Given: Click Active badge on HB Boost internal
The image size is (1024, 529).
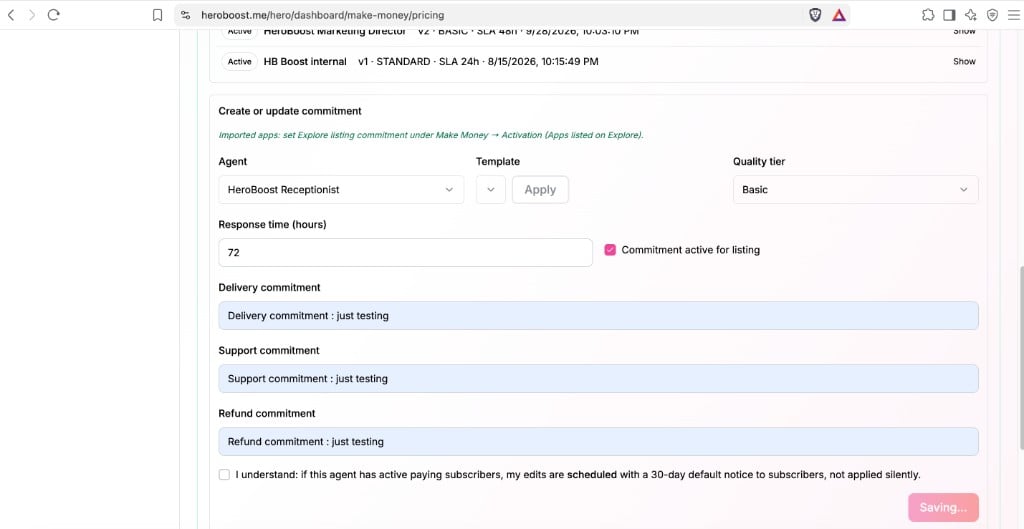Looking at the screenshot, I should (x=239, y=61).
